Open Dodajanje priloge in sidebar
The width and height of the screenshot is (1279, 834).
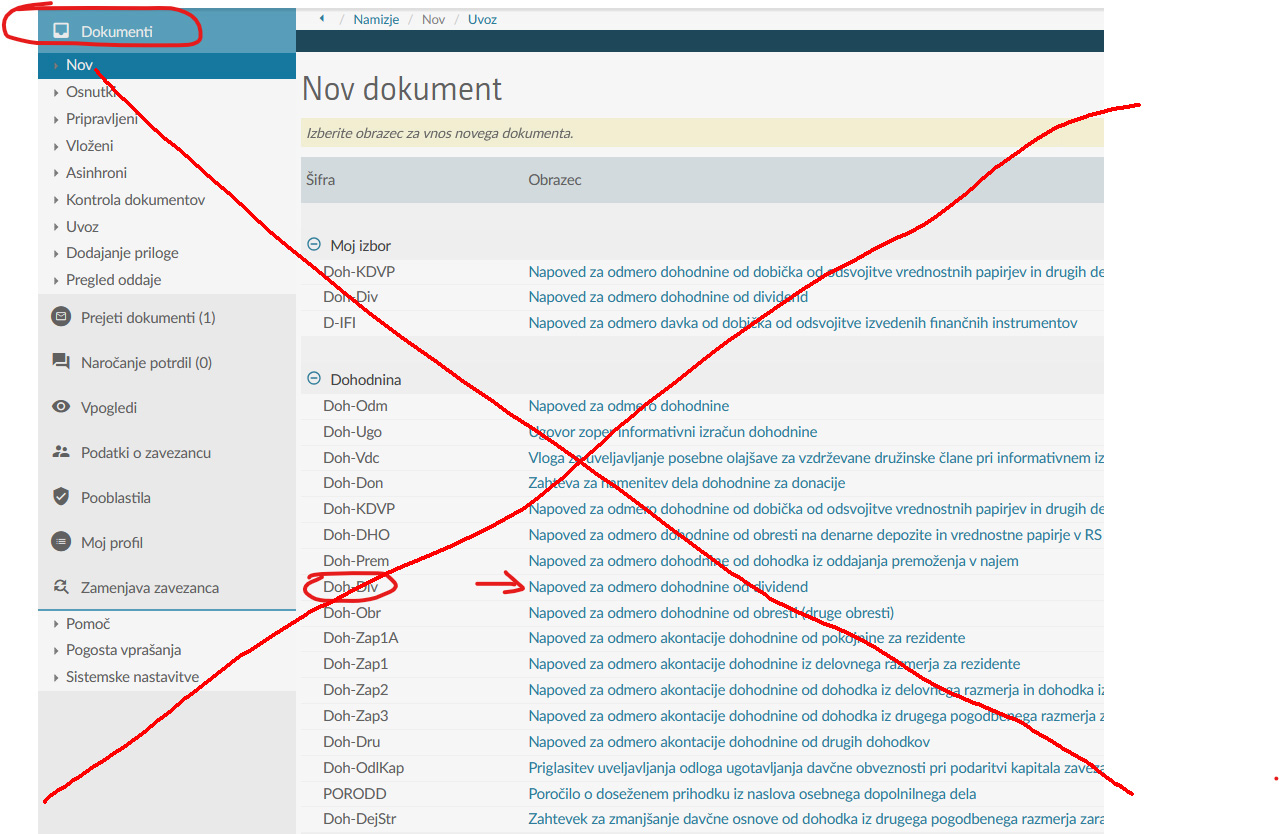(122, 253)
